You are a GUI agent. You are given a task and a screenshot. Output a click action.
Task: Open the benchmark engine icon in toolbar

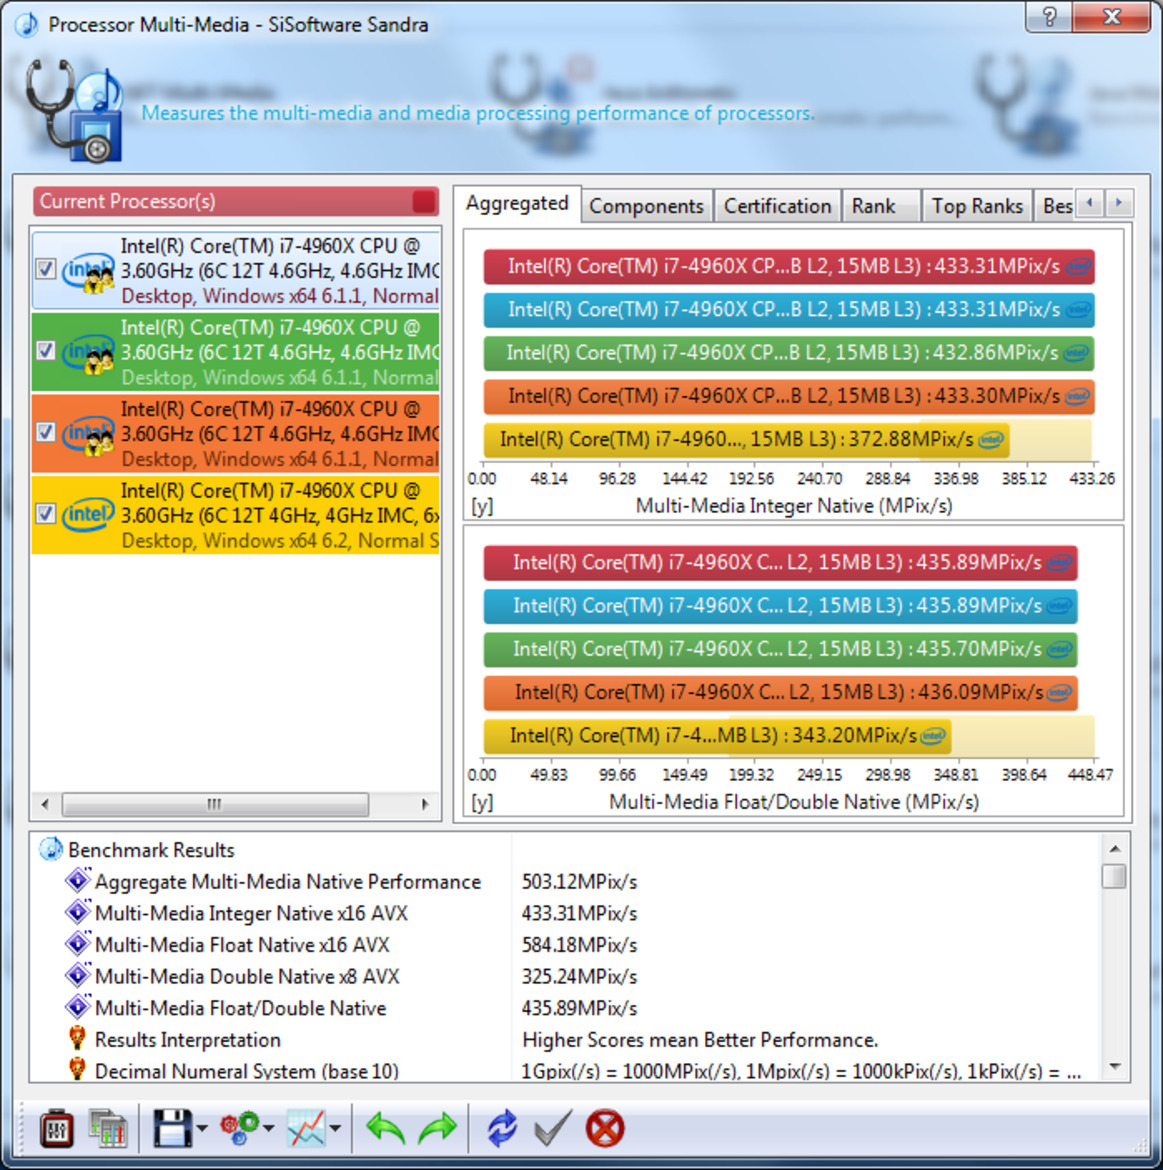click(x=56, y=1128)
